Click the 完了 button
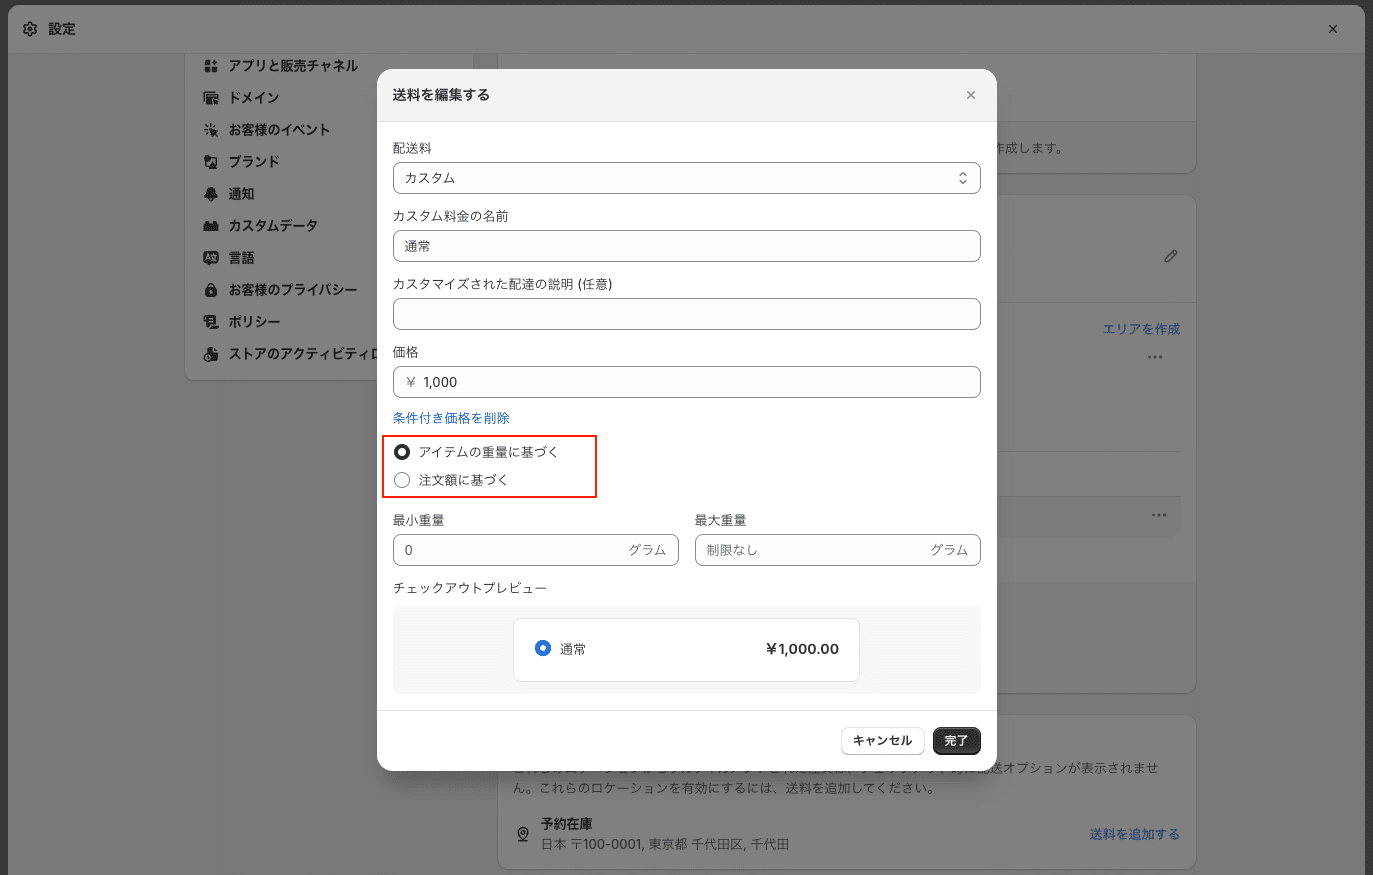1373x875 pixels. pos(956,740)
